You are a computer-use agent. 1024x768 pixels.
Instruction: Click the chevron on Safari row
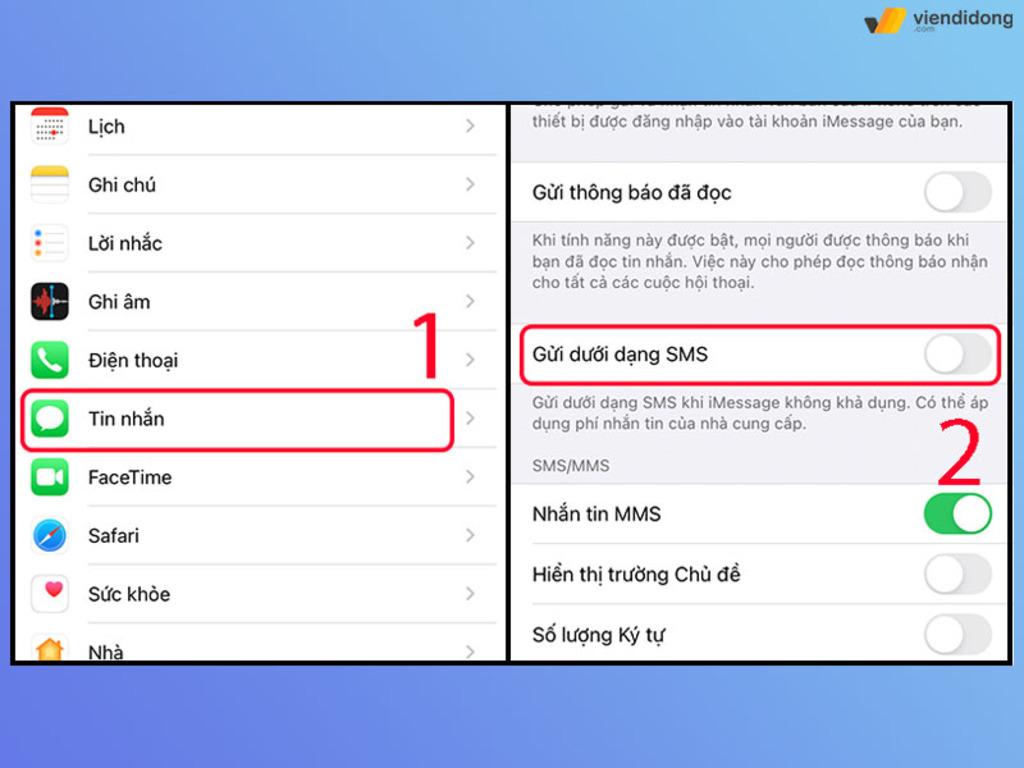coord(470,536)
